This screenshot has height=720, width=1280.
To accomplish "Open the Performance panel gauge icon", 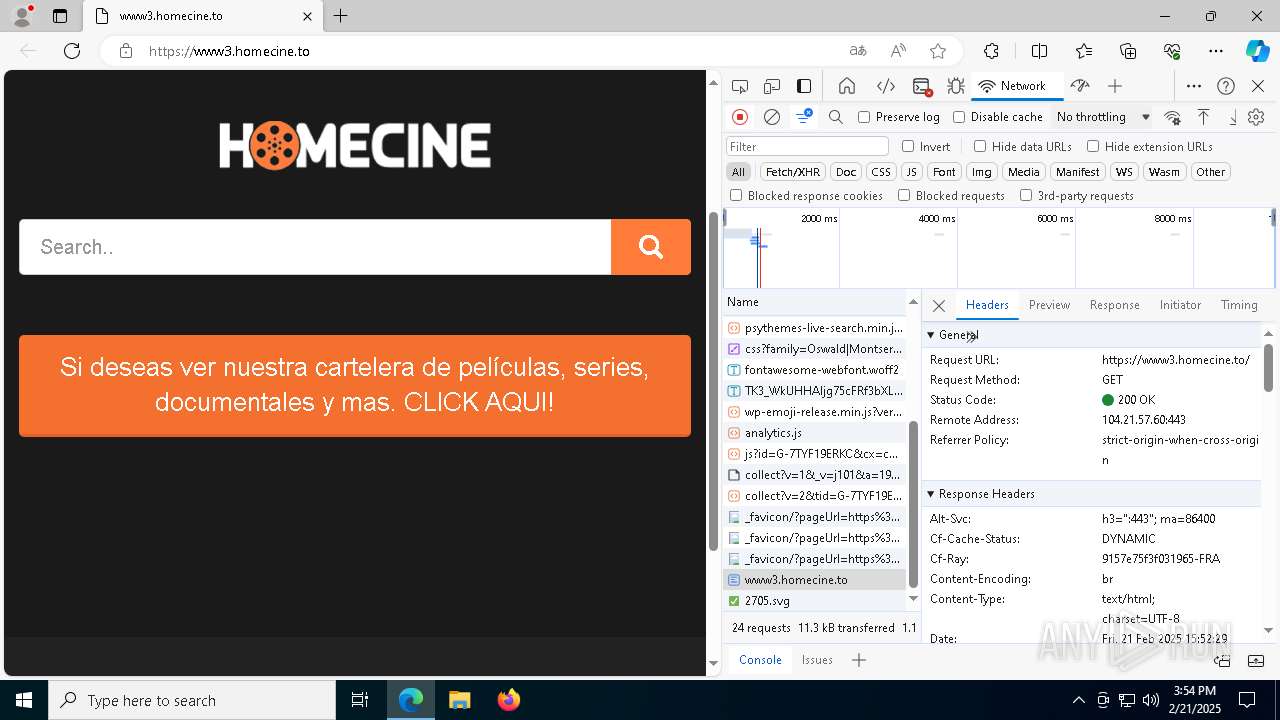I will (x=1079, y=86).
